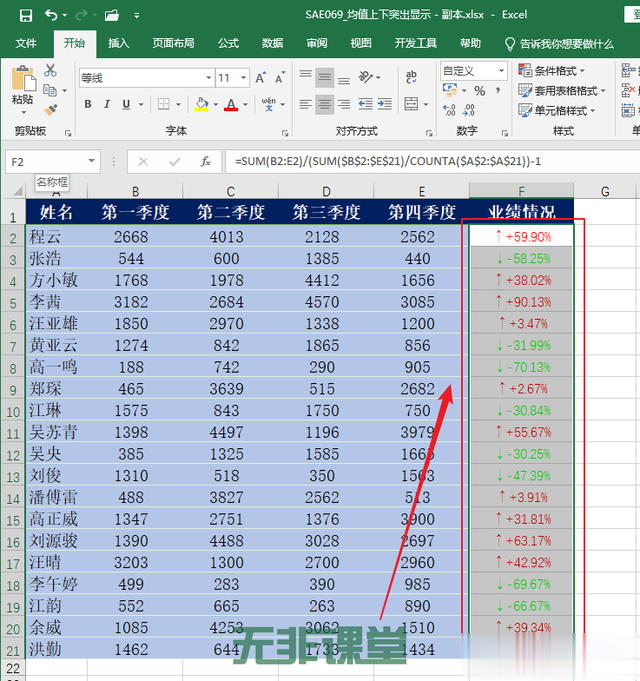Click the Increase Decimal icon
This screenshot has width=640, height=681.
tap(449, 110)
